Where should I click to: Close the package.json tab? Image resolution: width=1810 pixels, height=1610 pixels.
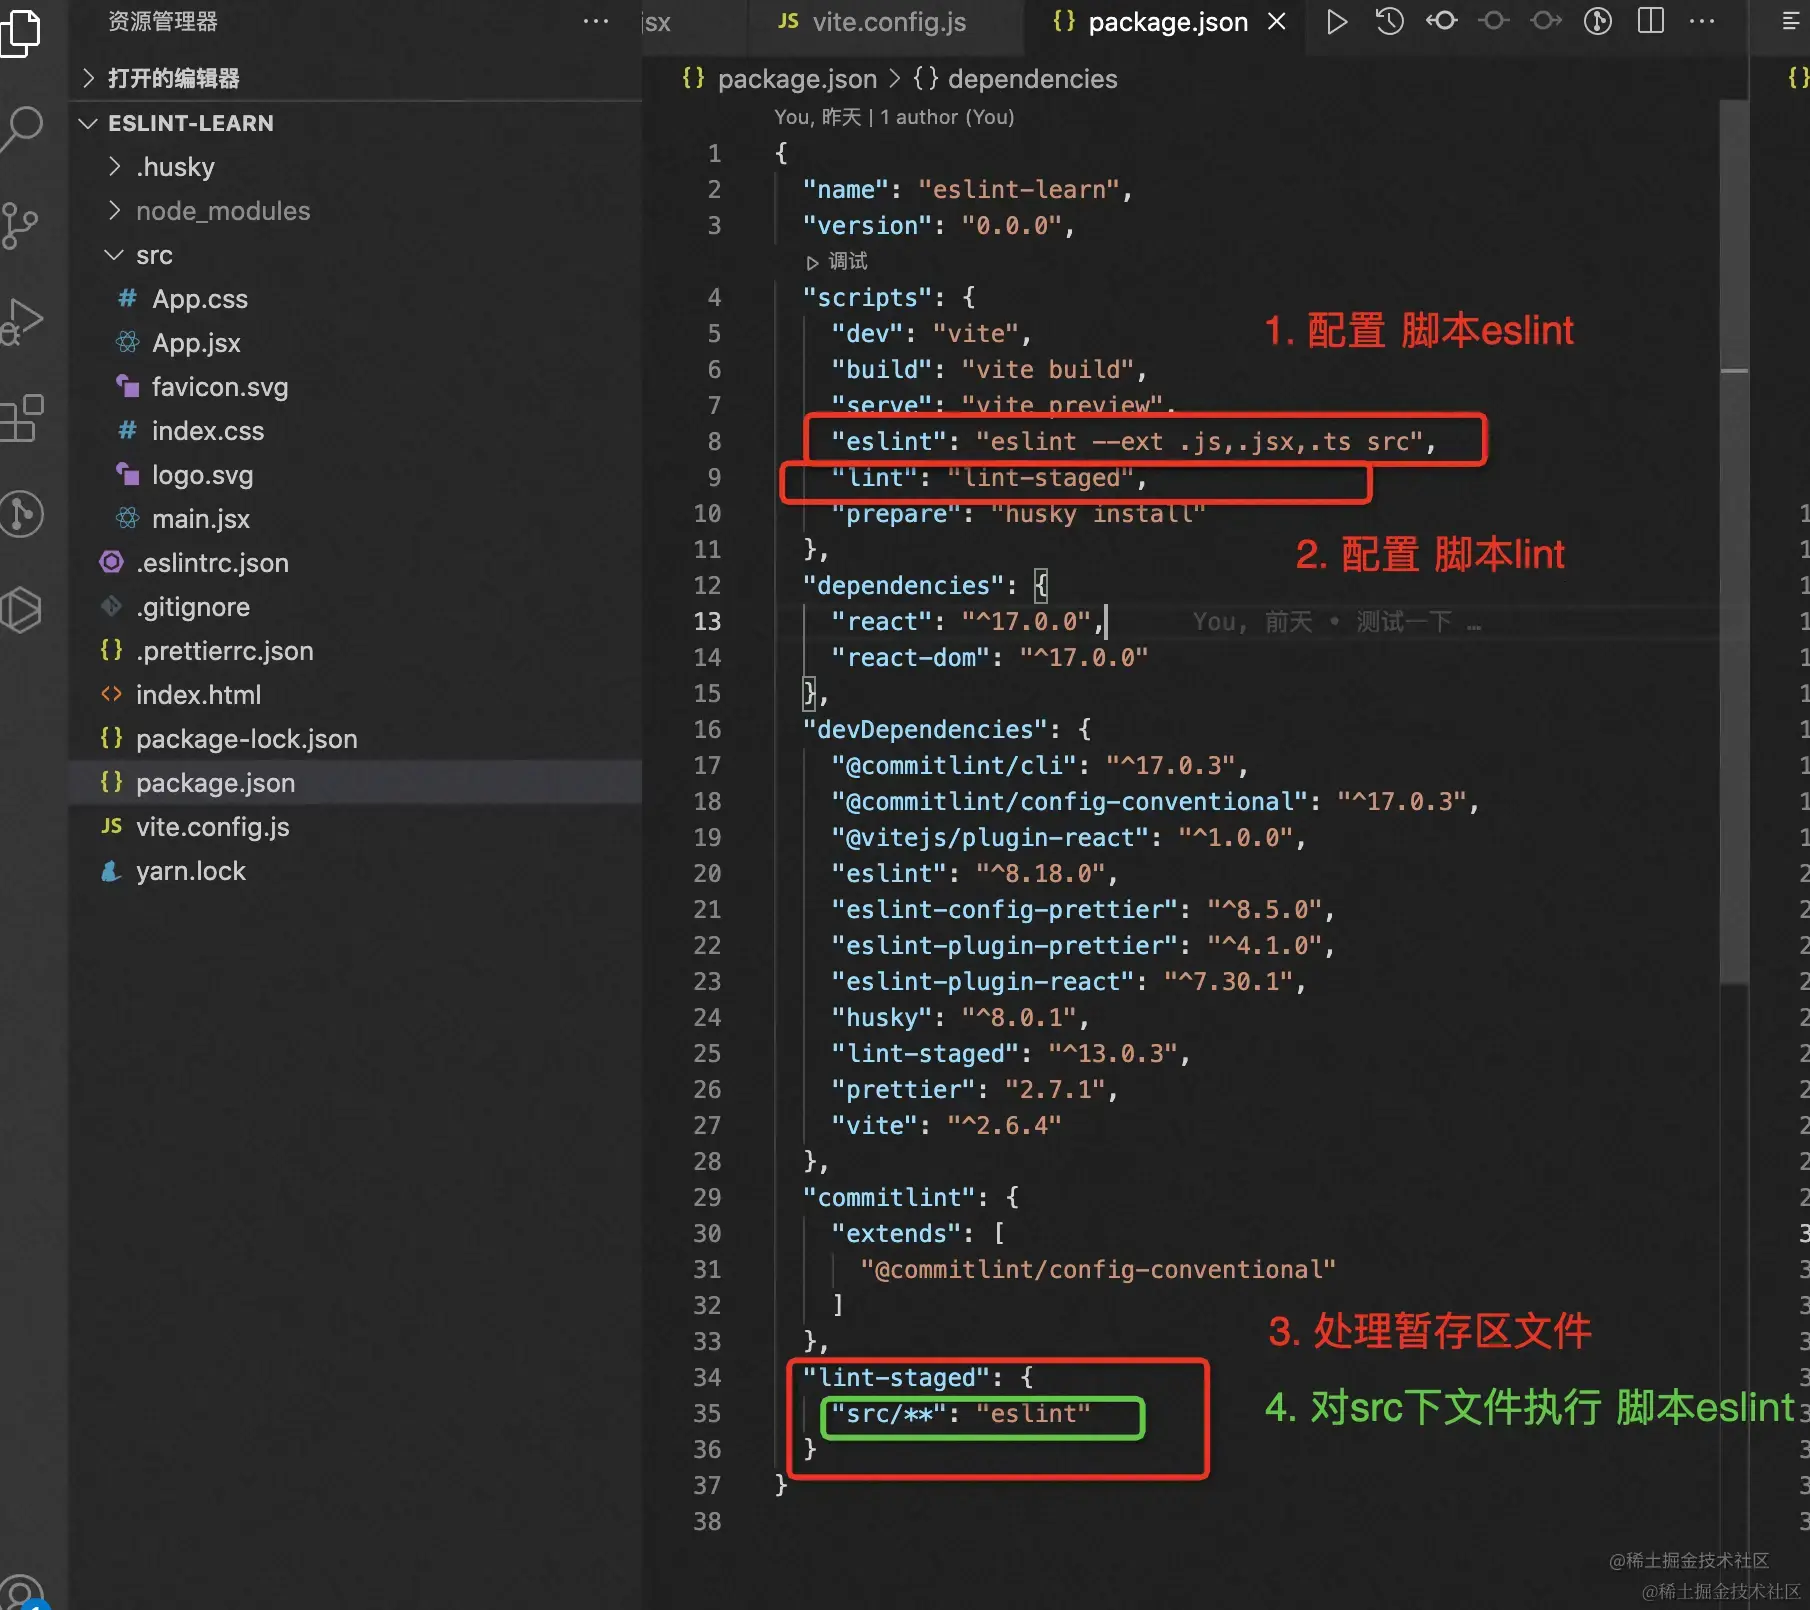(x=1277, y=21)
